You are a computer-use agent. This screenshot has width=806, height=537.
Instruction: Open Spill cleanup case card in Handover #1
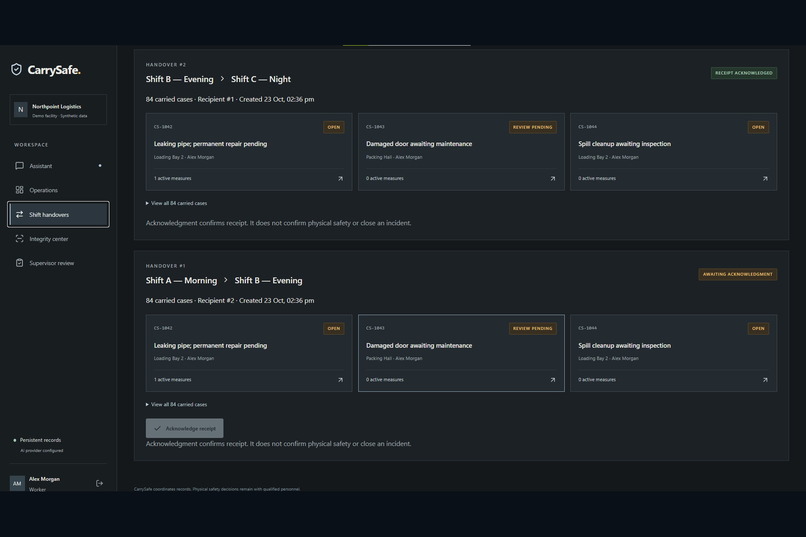click(673, 353)
